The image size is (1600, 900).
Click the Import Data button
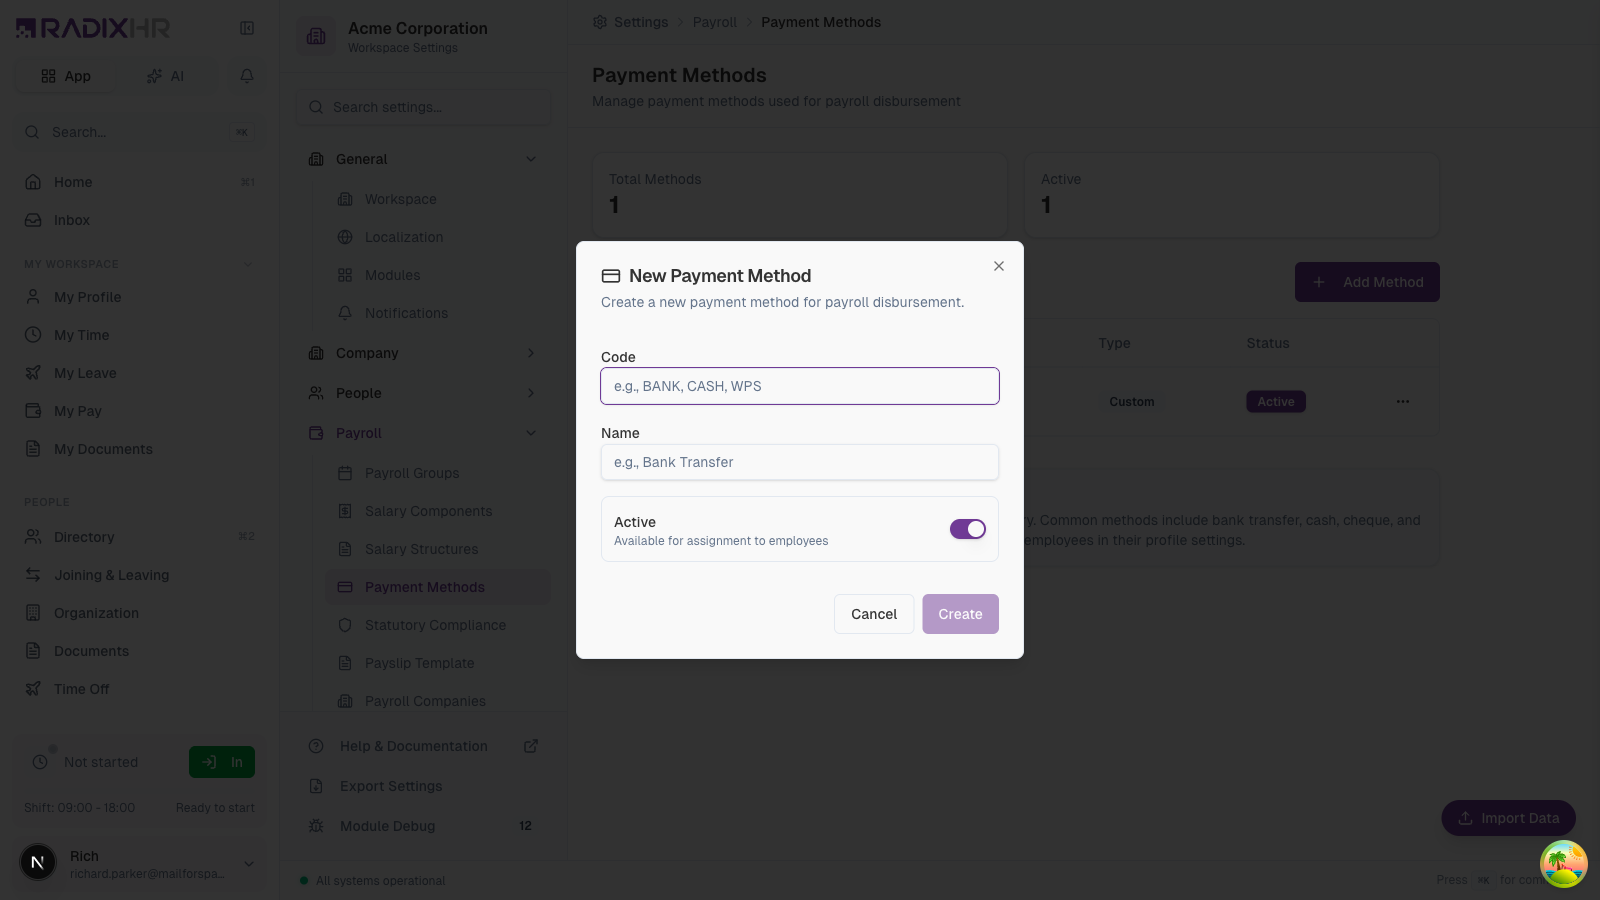tap(1508, 818)
